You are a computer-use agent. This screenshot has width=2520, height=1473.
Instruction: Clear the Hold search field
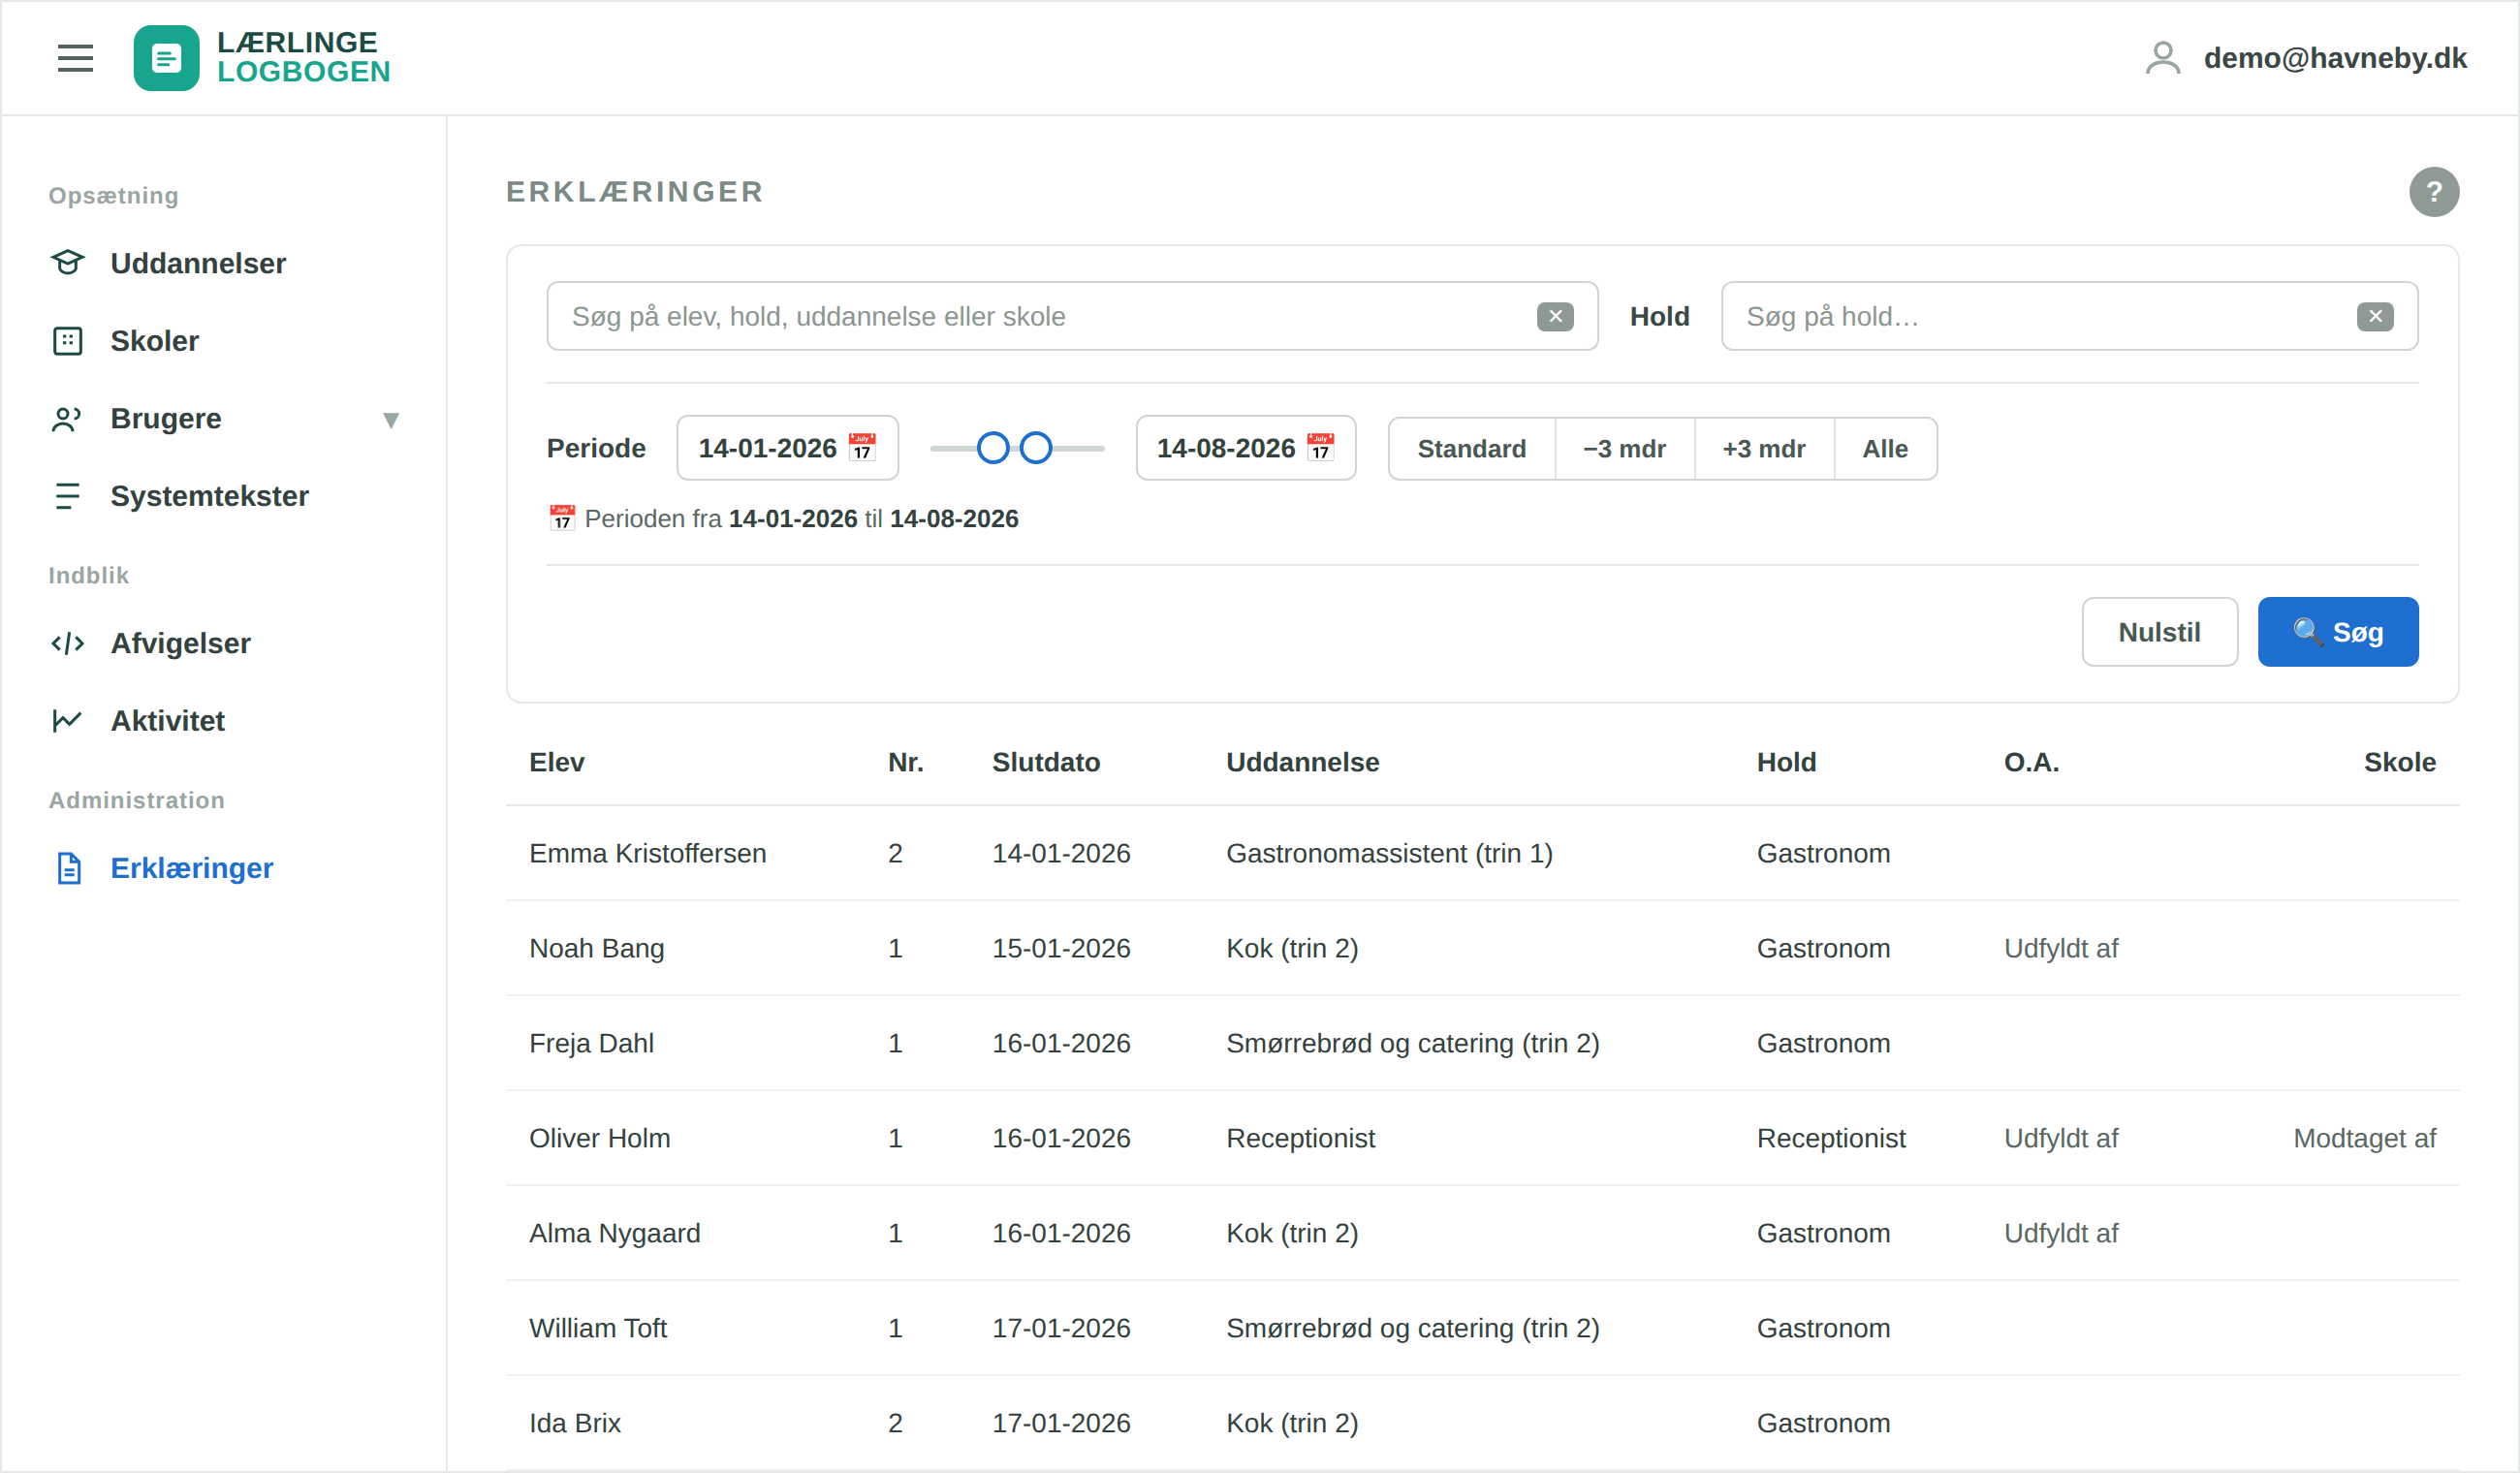point(2374,317)
